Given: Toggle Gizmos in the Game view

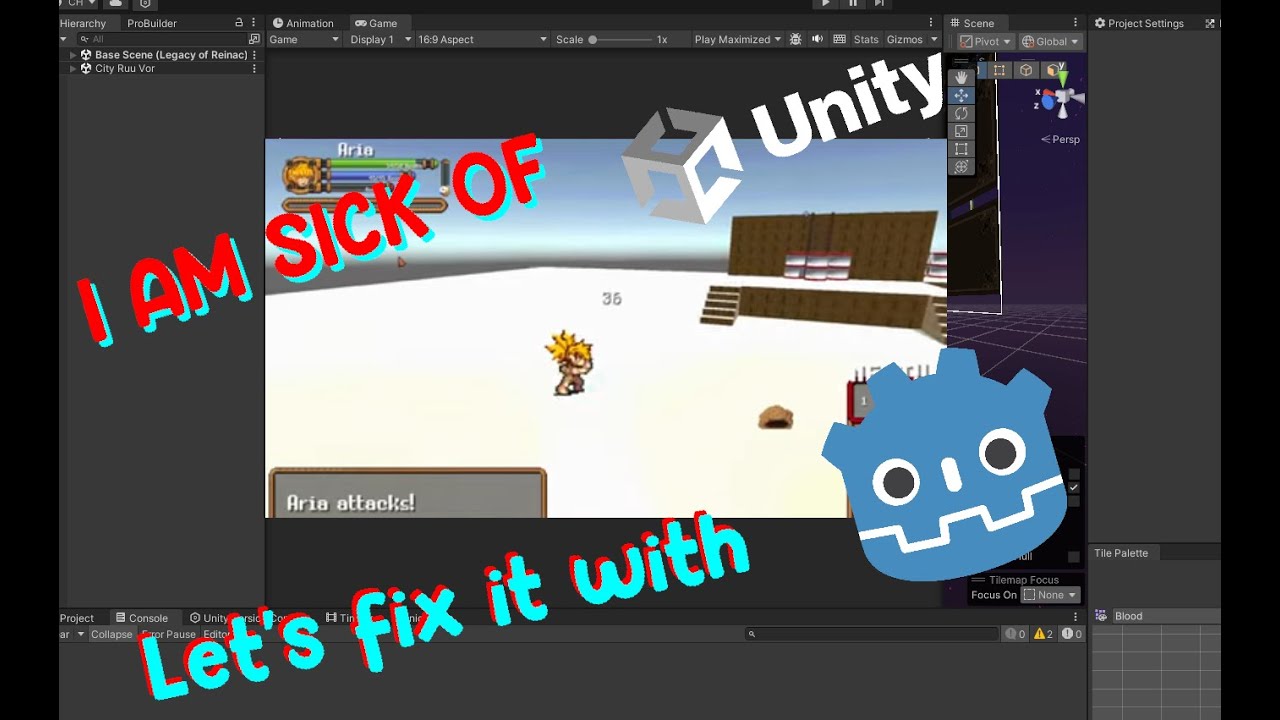Looking at the screenshot, I should [x=904, y=39].
